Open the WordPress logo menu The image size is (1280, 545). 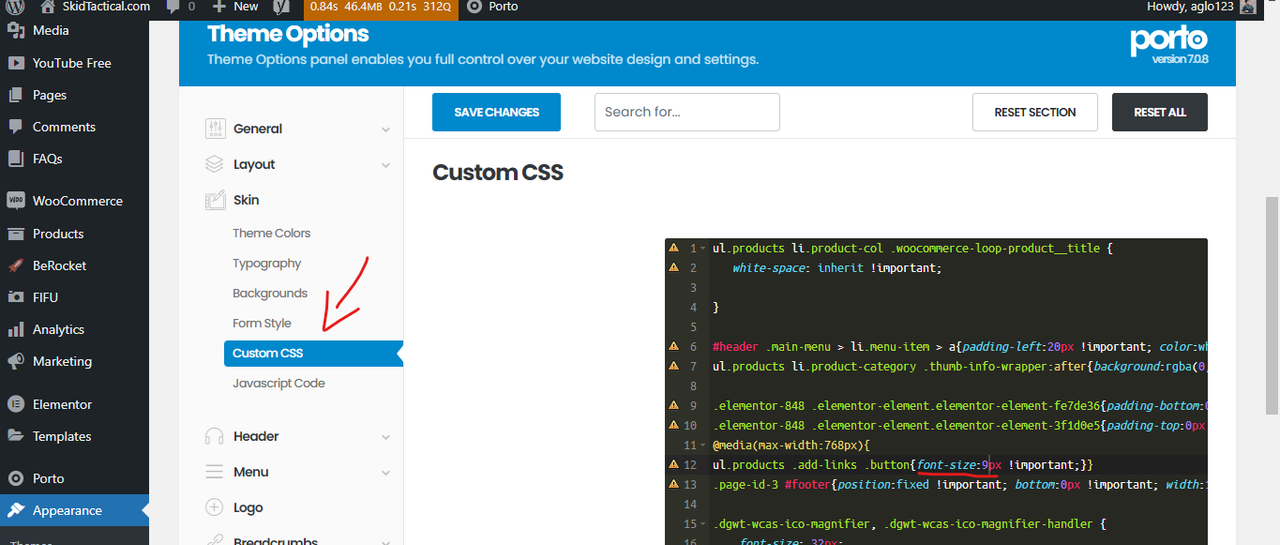pos(15,7)
